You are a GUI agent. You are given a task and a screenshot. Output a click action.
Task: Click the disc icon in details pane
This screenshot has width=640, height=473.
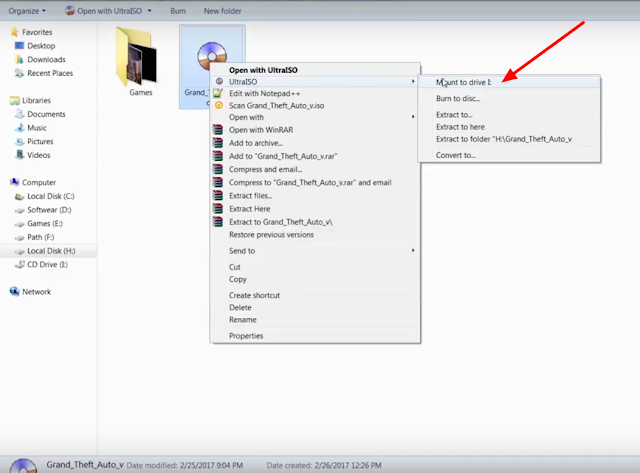23,466
